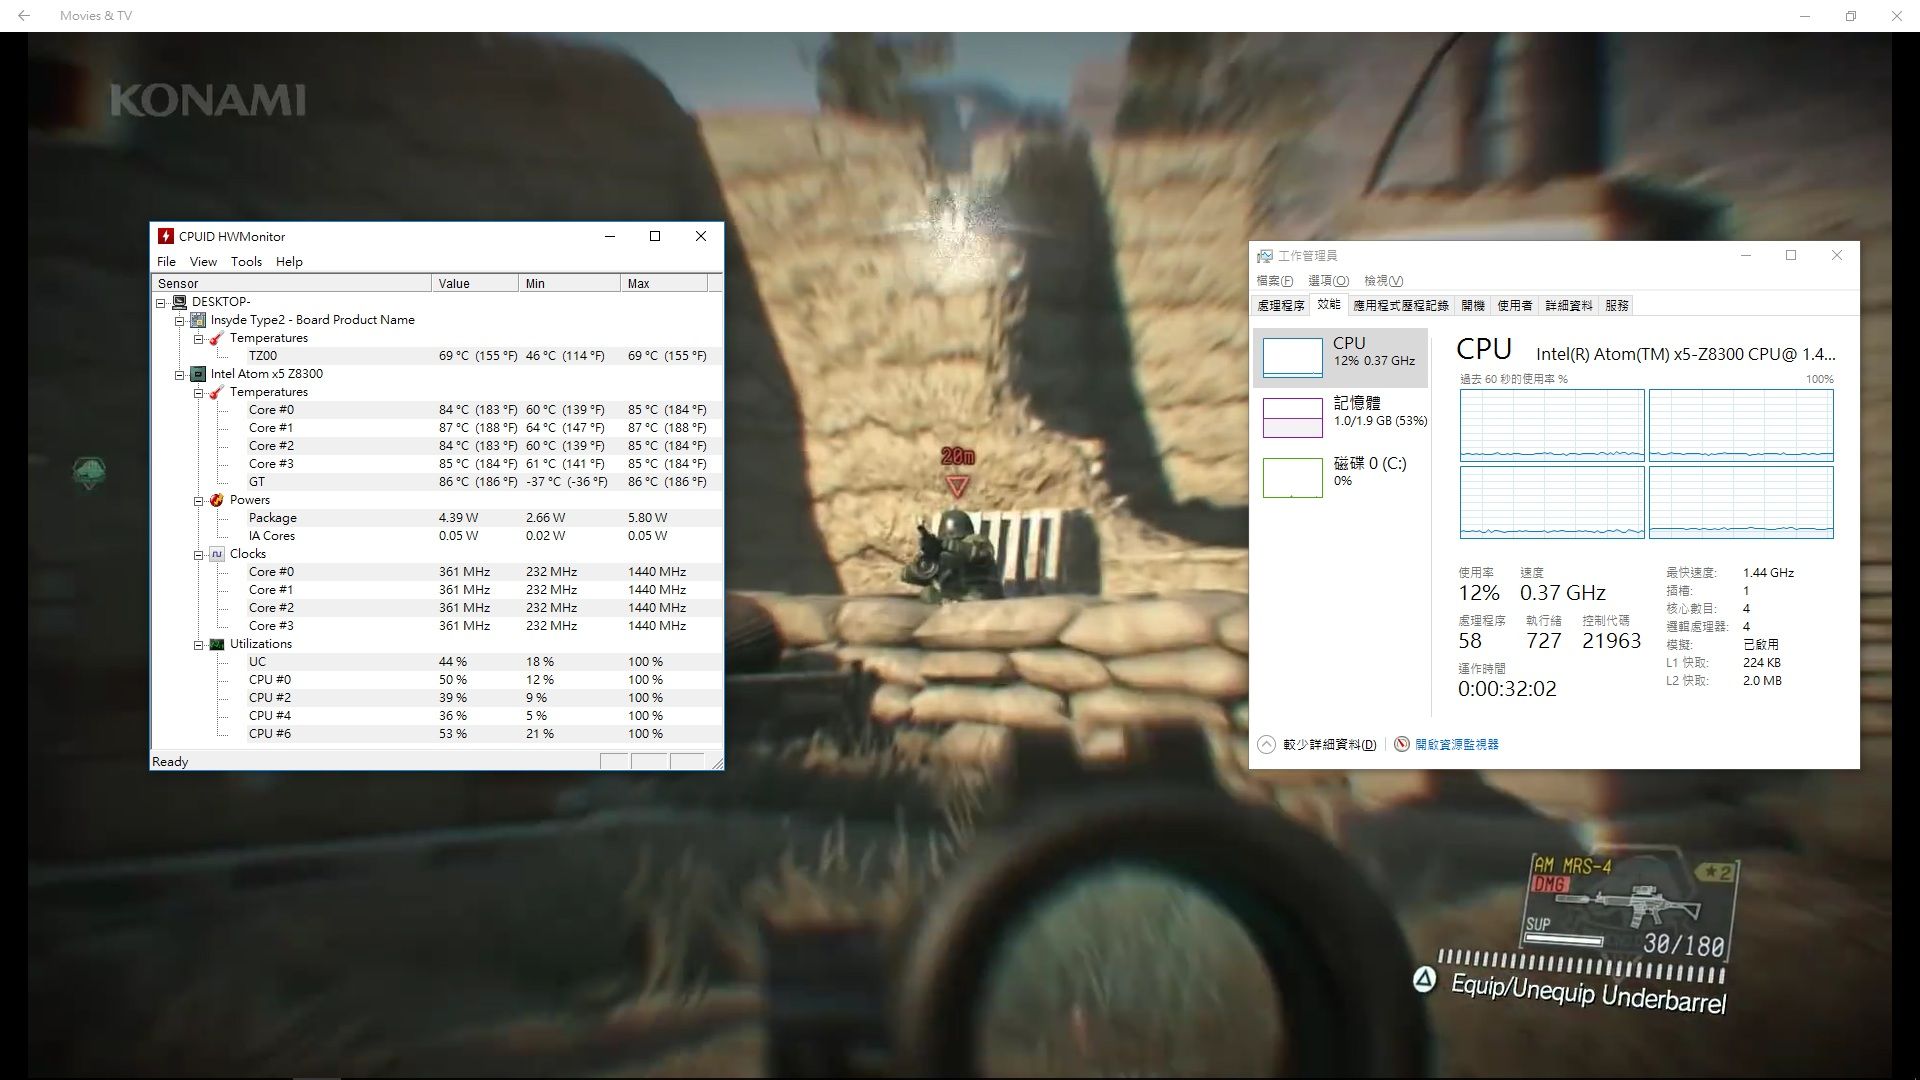Switch to 處理程序 tab
Screen dimensions: 1920x1080
pos(1281,306)
